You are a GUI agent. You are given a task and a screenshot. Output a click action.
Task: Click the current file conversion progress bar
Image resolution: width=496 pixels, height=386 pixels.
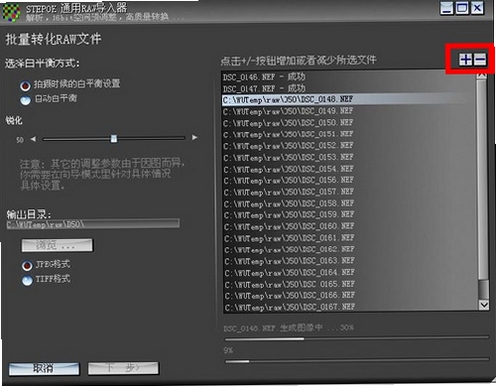pyautogui.click(x=357, y=339)
